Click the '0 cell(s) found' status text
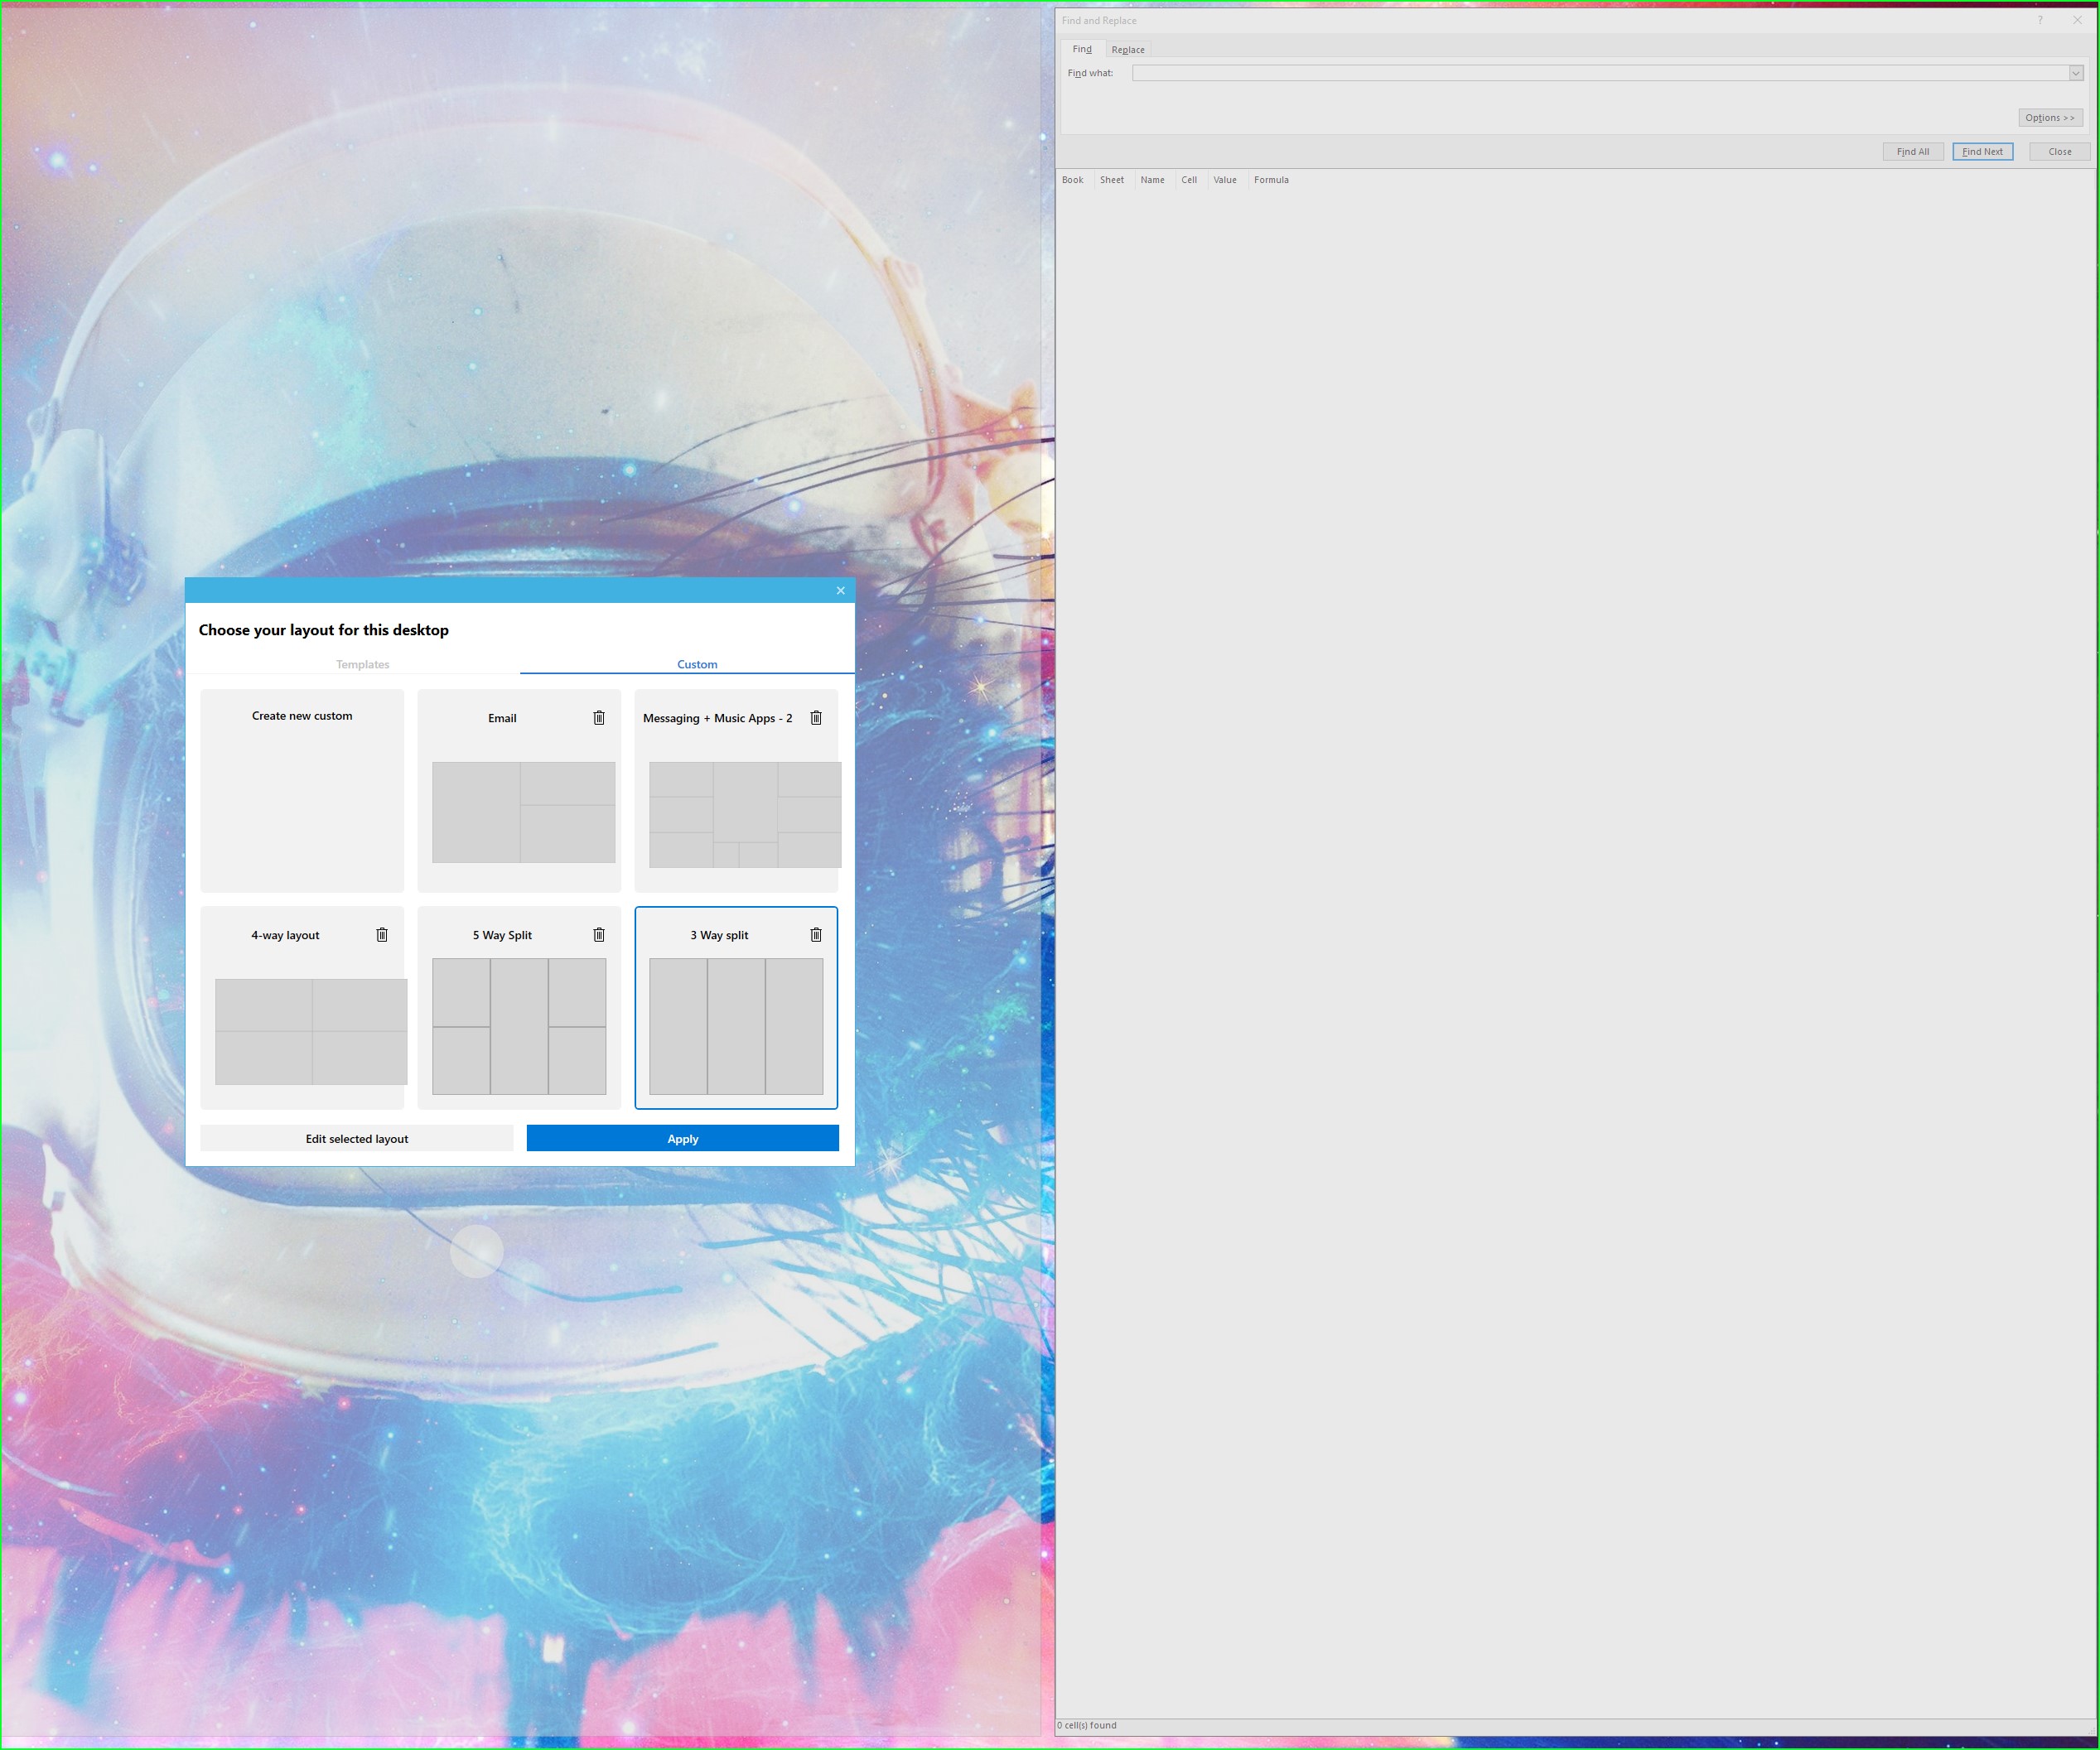 [1087, 1725]
